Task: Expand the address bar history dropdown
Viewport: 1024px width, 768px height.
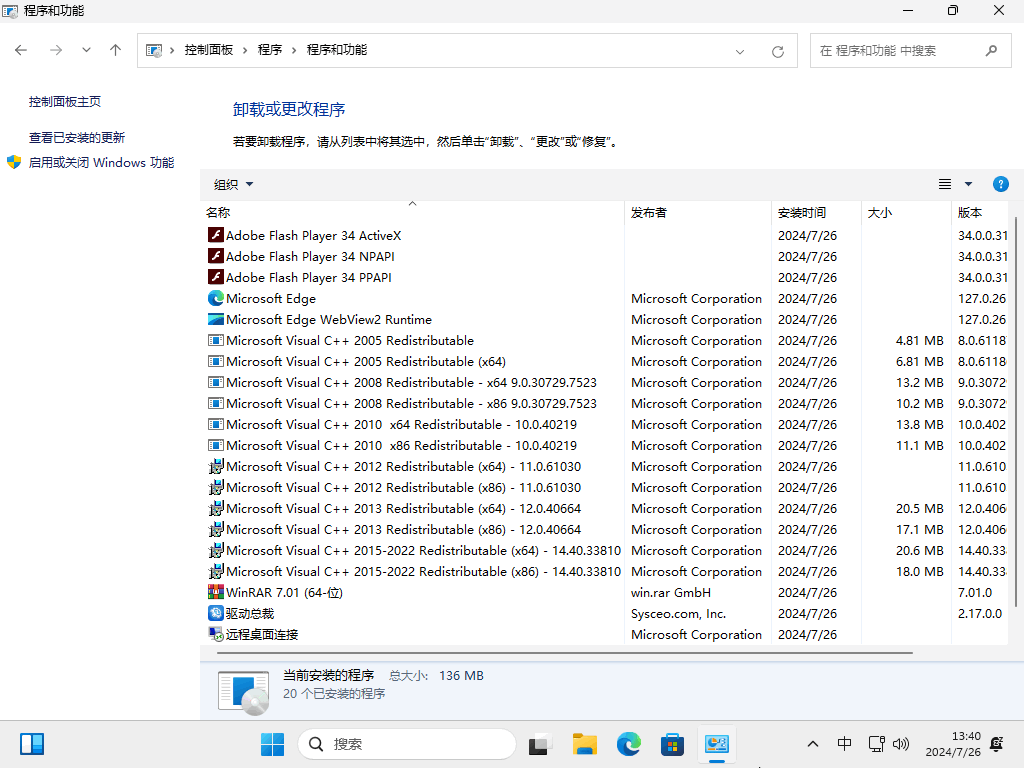Action: coord(740,51)
